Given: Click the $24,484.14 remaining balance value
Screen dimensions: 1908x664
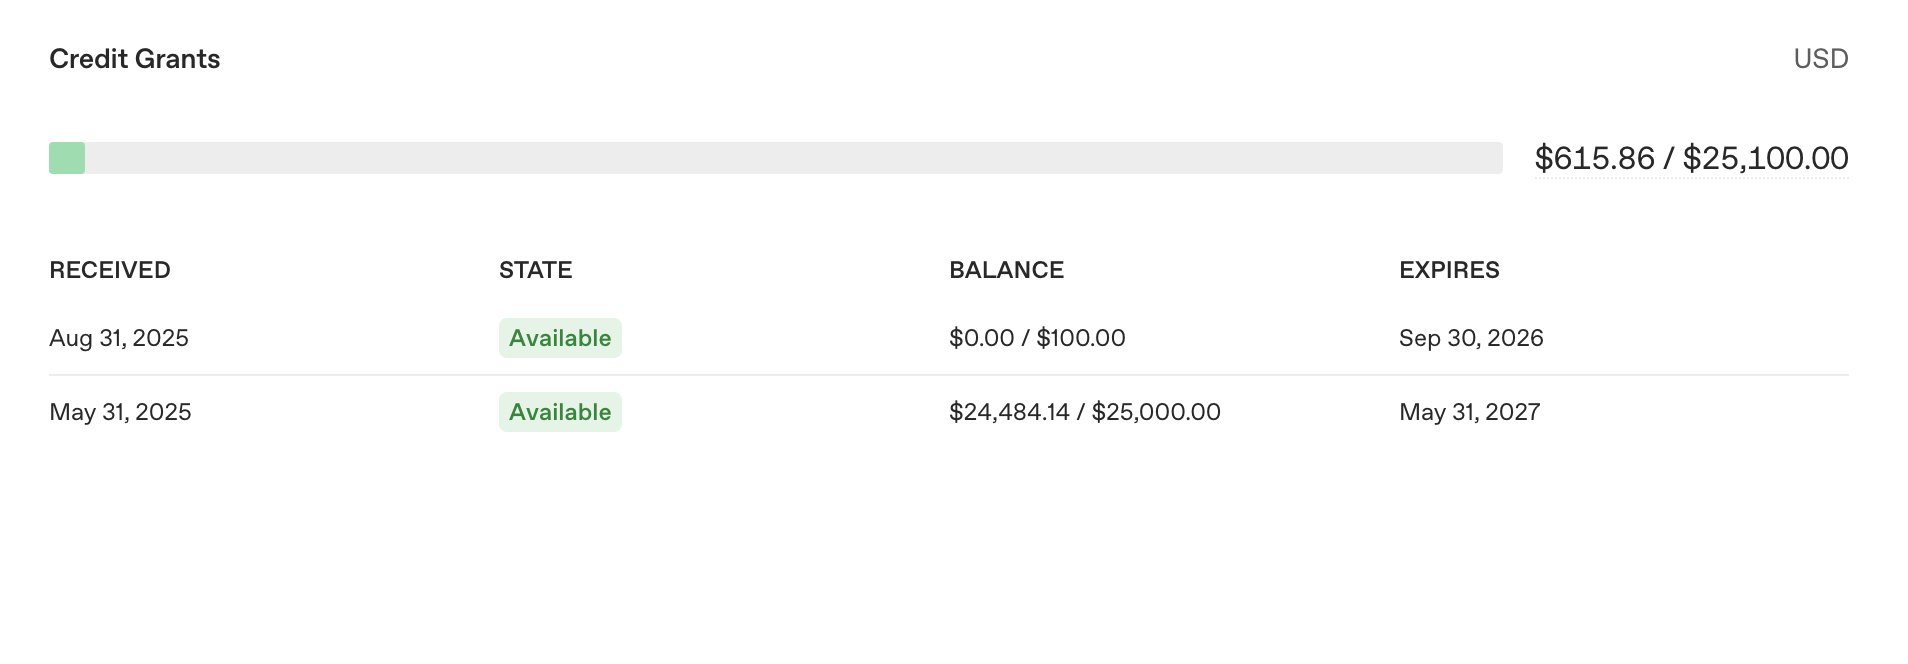Looking at the screenshot, I should coord(1009,412).
